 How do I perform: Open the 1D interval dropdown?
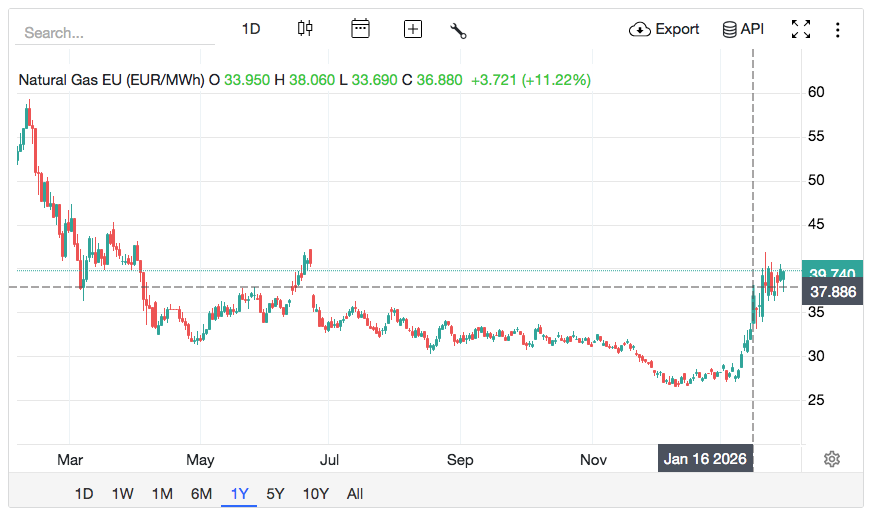(251, 29)
